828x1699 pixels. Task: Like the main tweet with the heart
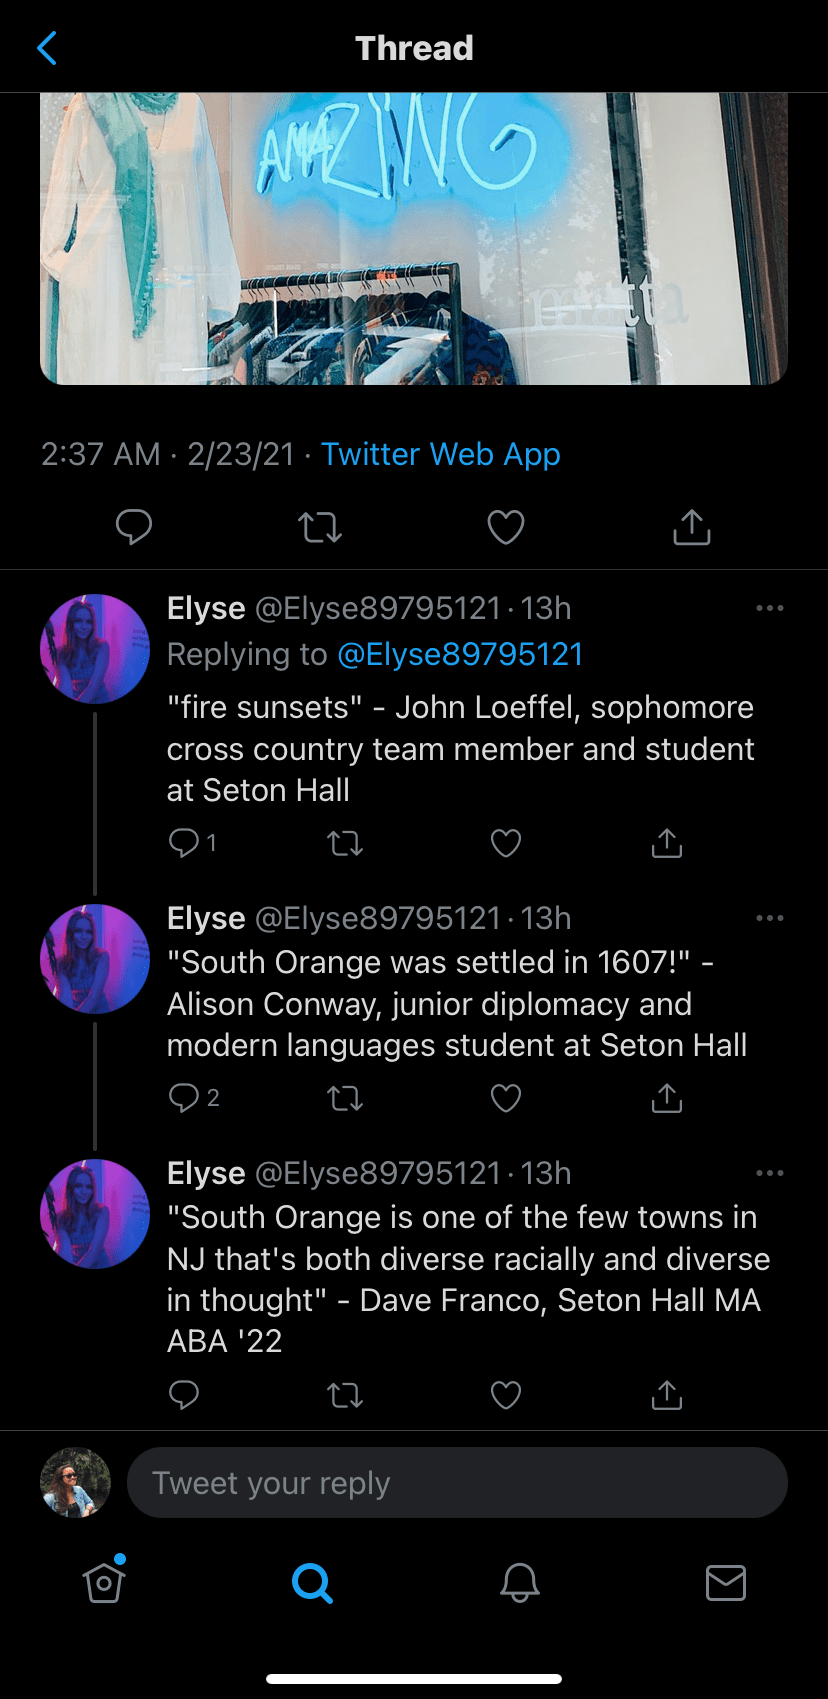coord(506,527)
